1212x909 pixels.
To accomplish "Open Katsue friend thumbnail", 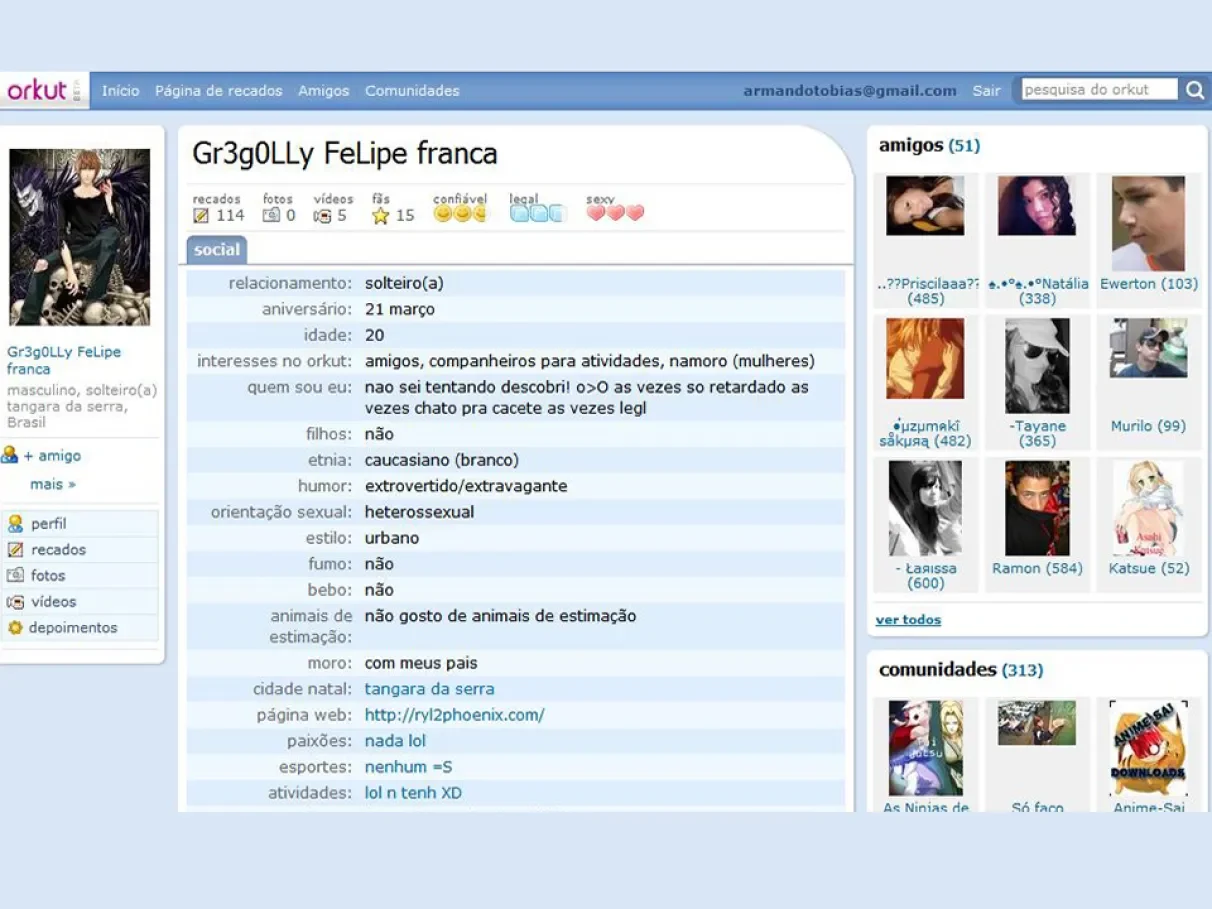I will (1148, 508).
